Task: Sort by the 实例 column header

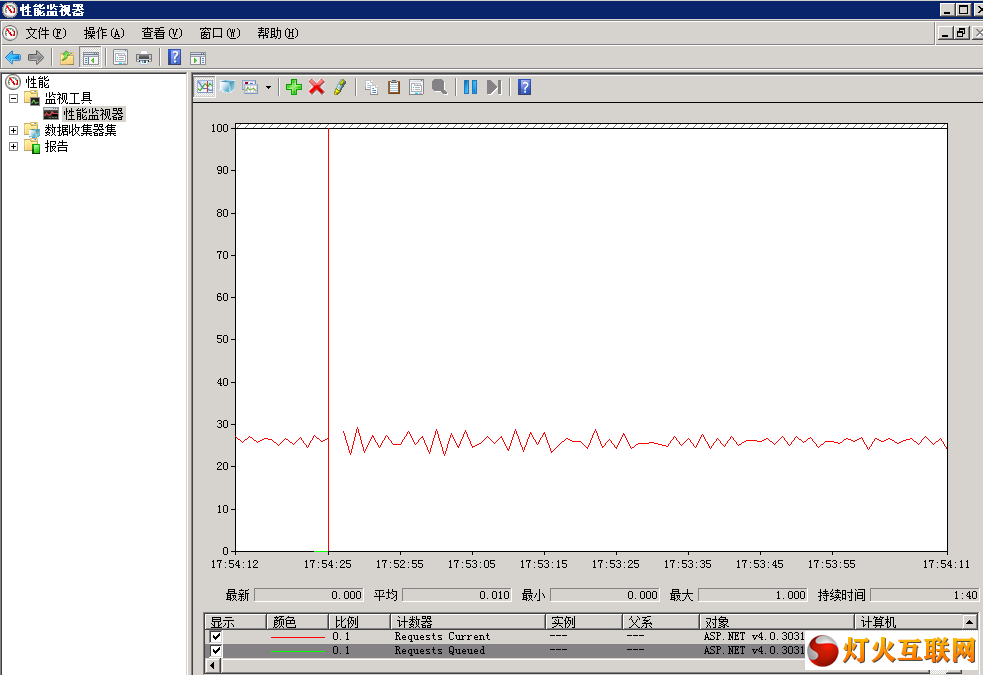Action: pos(584,622)
